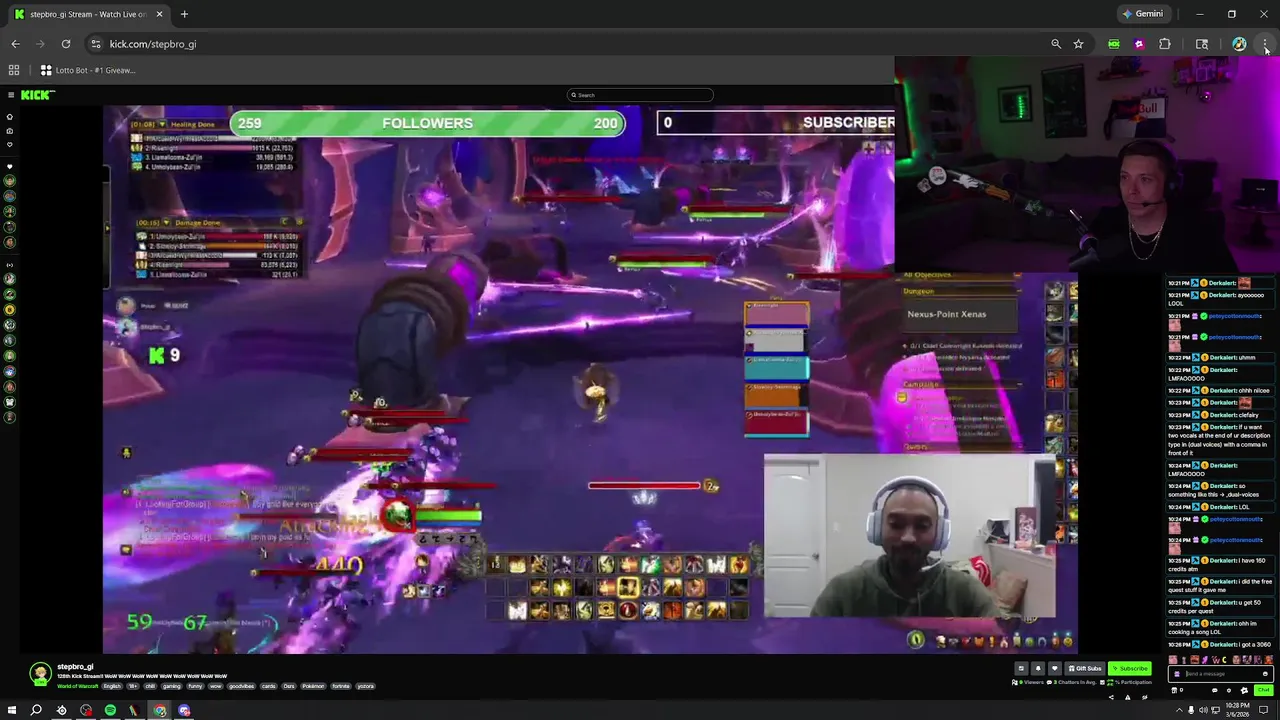1280x720 pixels.
Task: Open the taskbar clock showing 10:28 PM
Action: click(x=1237, y=711)
